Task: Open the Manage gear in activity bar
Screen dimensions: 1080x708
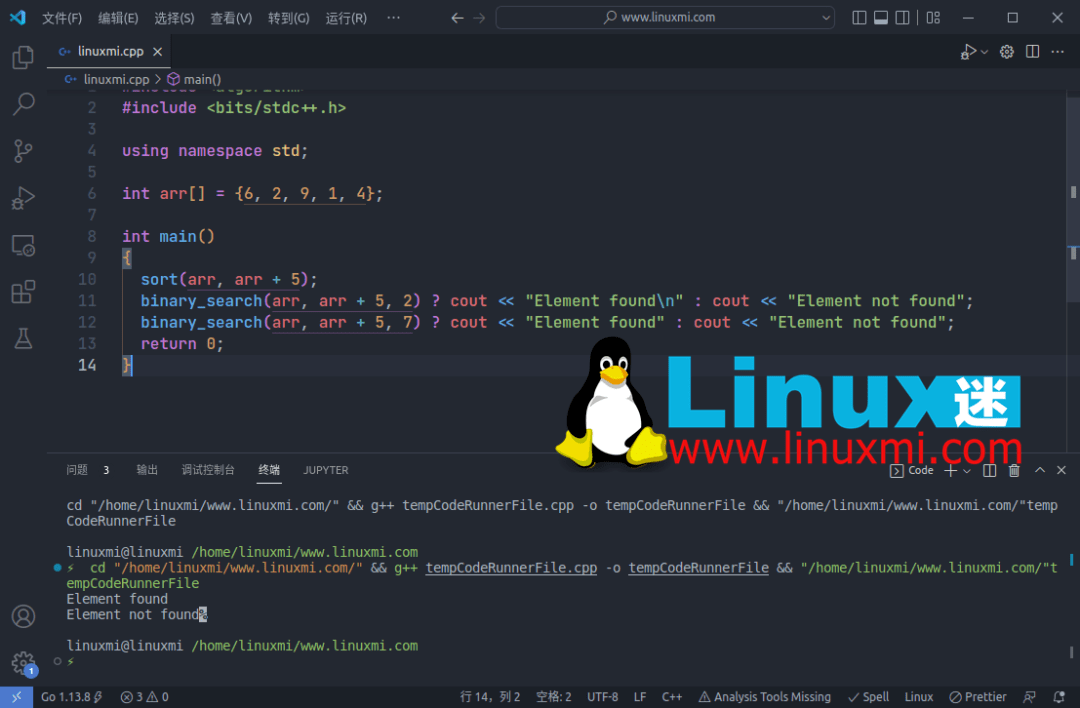Action: [23, 663]
